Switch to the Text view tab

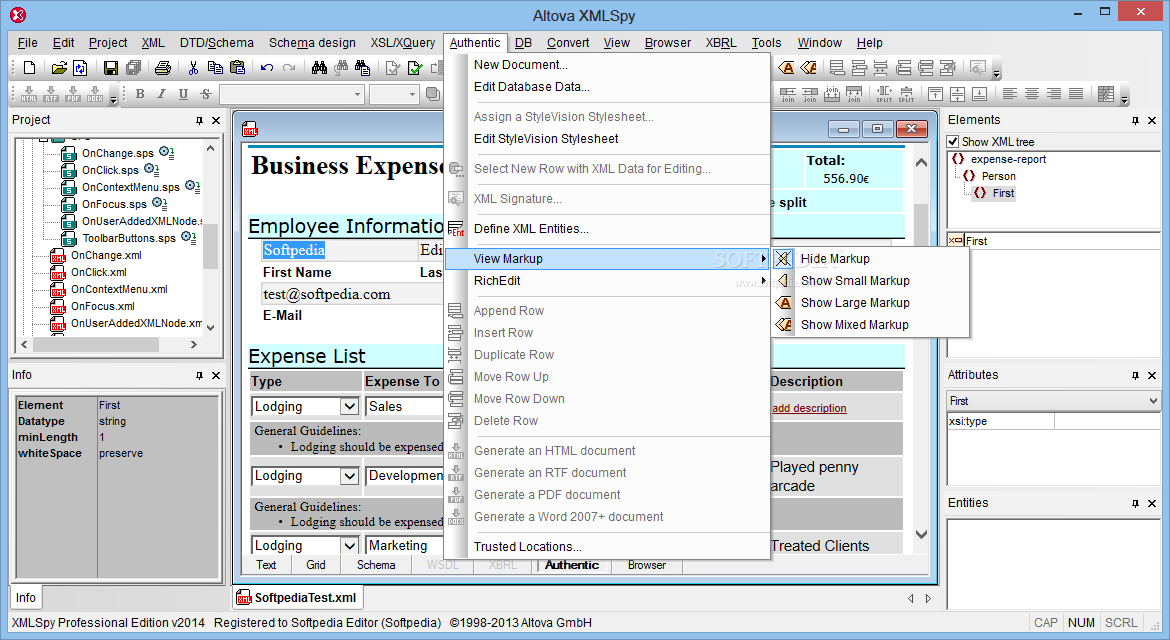tap(266, 565)
